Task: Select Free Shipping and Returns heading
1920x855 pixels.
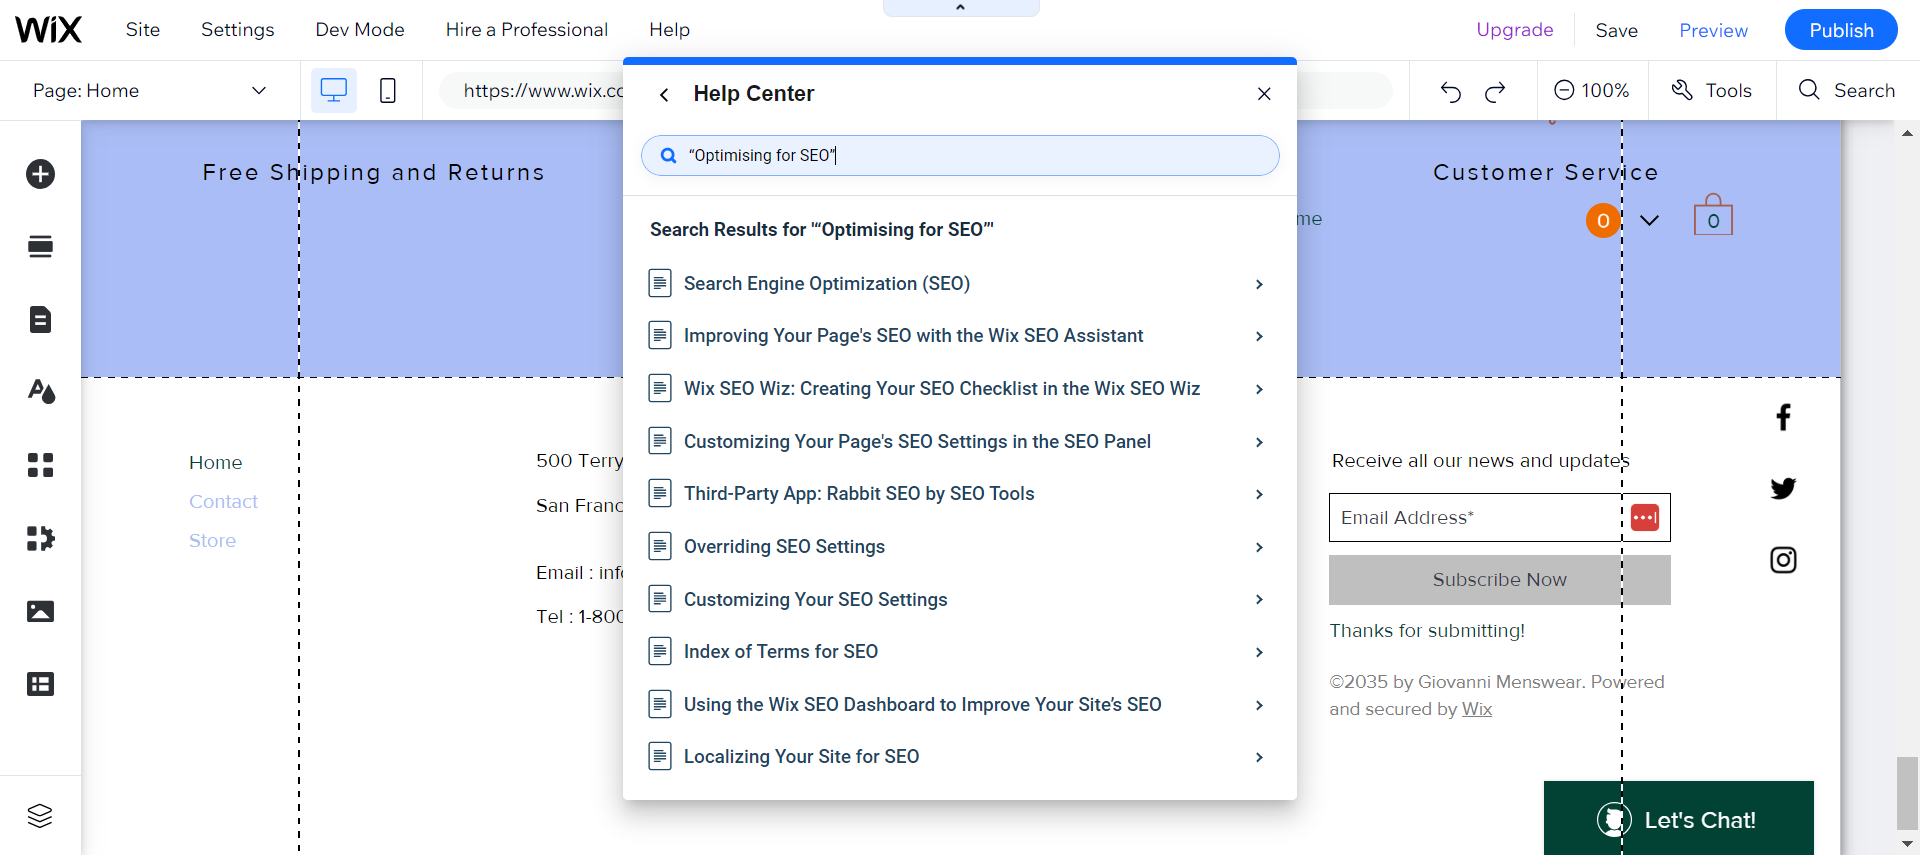Action: coord(374,173)
